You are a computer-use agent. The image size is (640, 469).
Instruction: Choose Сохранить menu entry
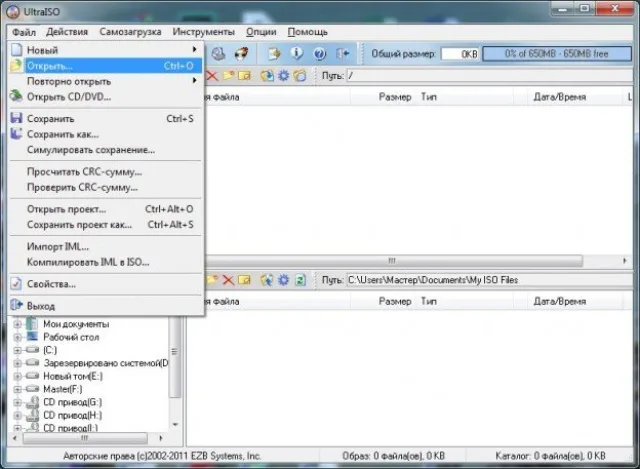point(106,119)
